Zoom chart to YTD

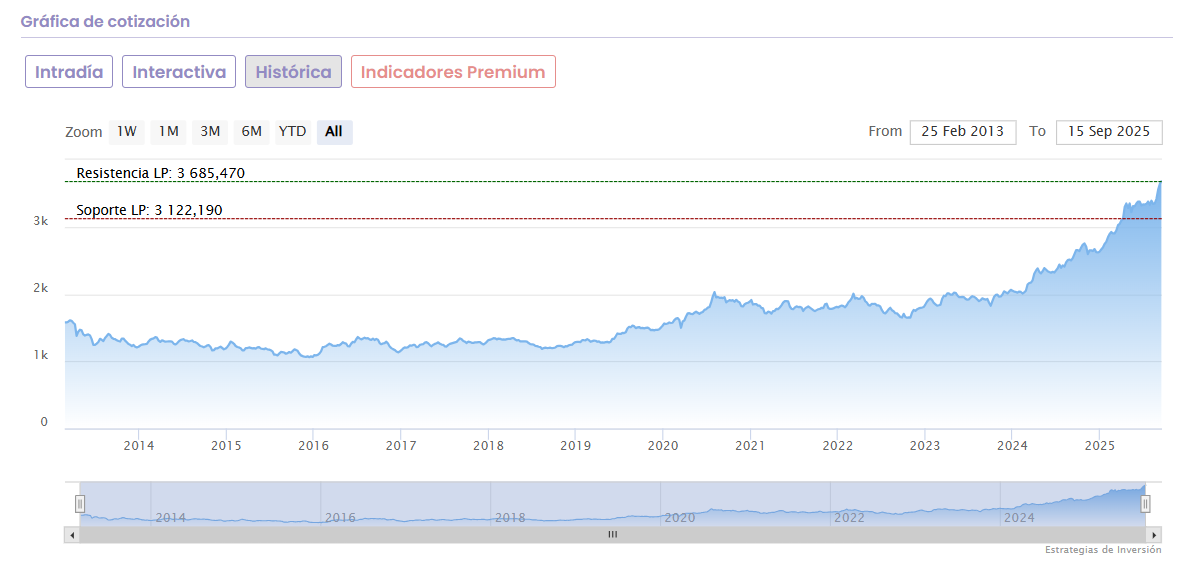(292, 132)
